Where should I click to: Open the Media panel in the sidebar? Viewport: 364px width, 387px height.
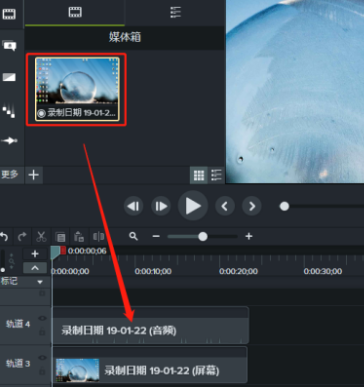pos(9,14)
